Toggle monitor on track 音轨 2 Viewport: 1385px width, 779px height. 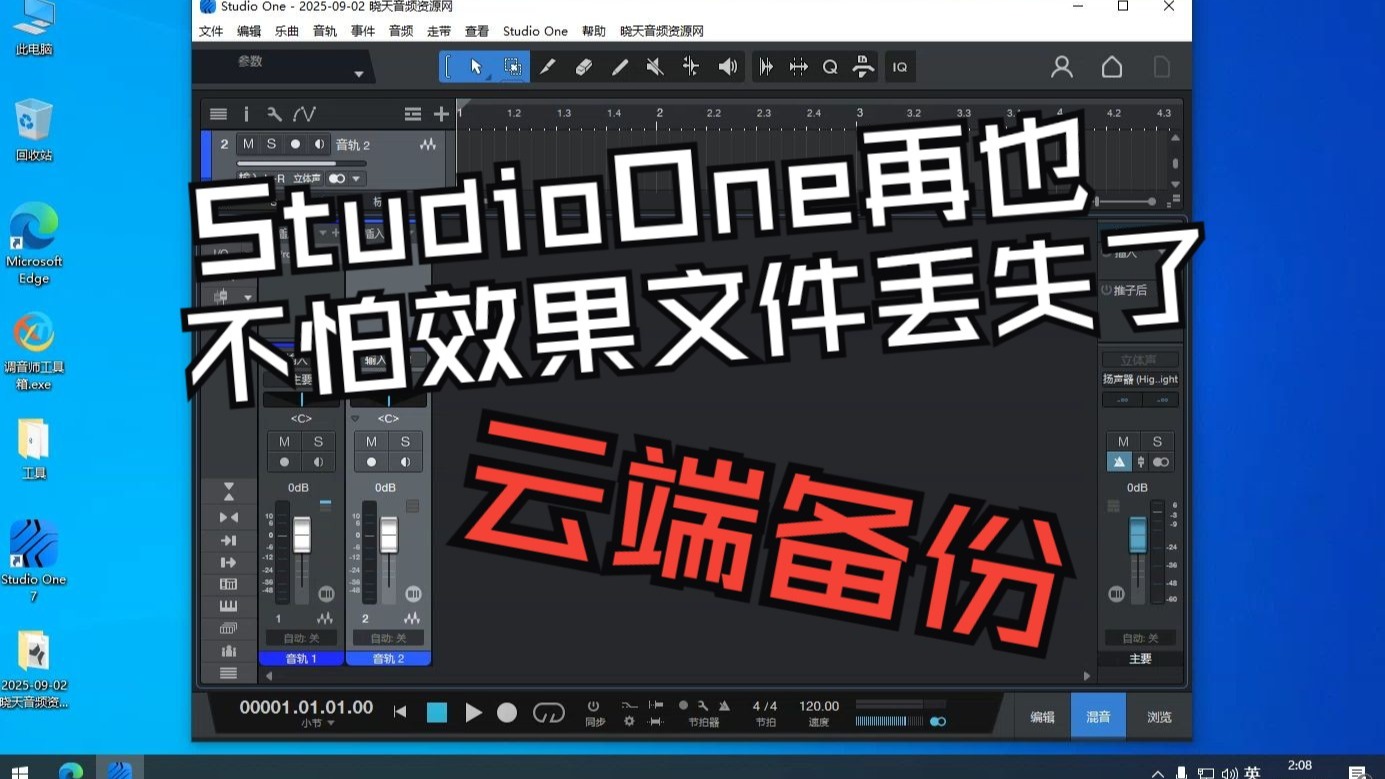point(319,144)
